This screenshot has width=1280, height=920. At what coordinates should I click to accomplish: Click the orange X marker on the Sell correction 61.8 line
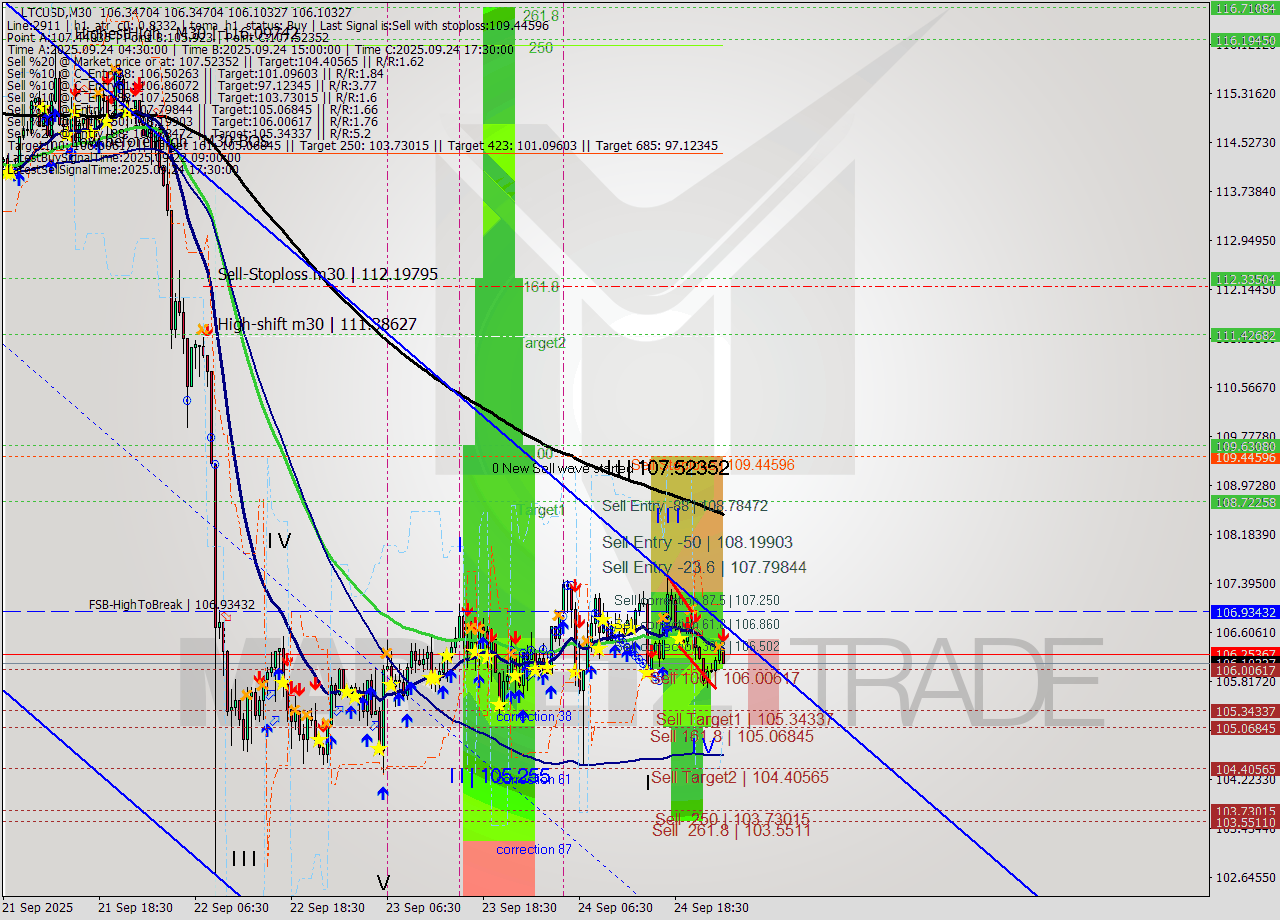[x=662, y=617]
